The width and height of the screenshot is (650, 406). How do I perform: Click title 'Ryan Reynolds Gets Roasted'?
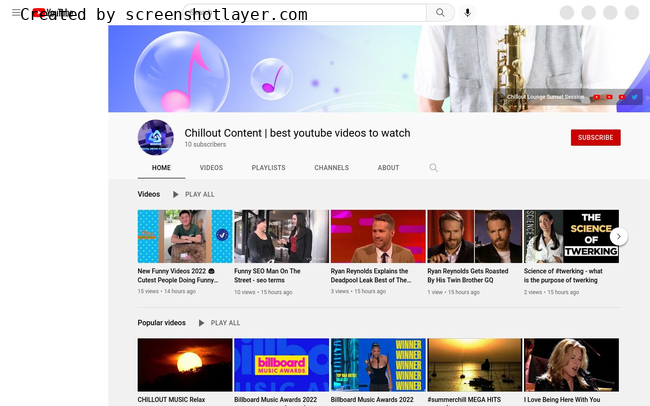[x=468, y=275]
